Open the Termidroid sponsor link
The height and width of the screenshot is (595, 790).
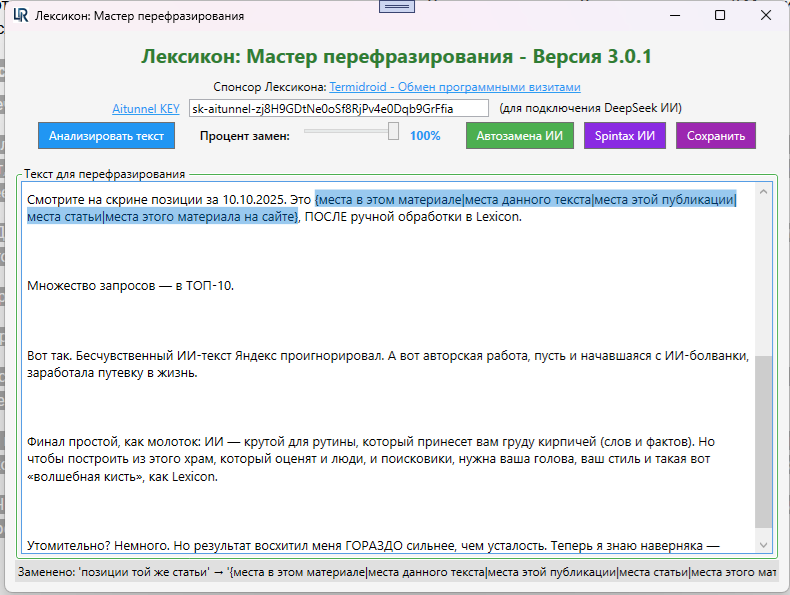click(x=455, y=87)
